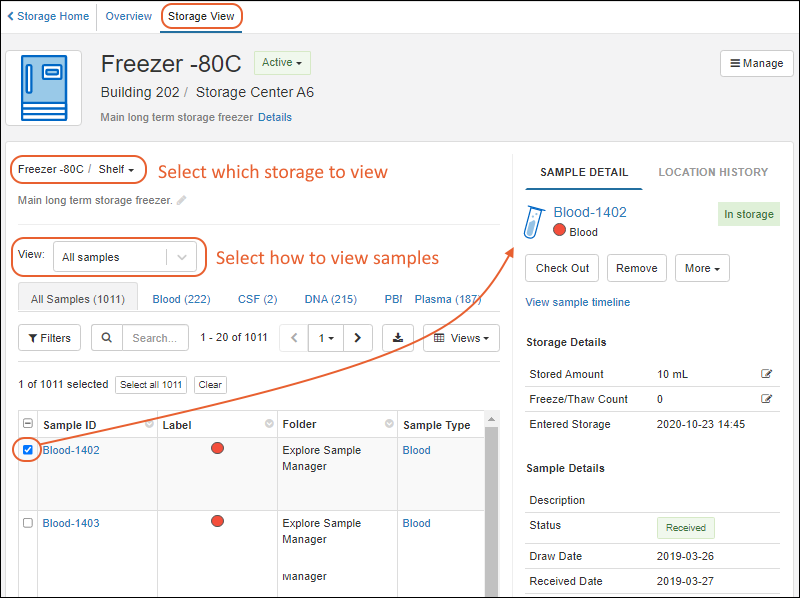The height and width of the screenshot is (598, 800).
Task: Click the search magnifier icon
Action: coord(107,338)
